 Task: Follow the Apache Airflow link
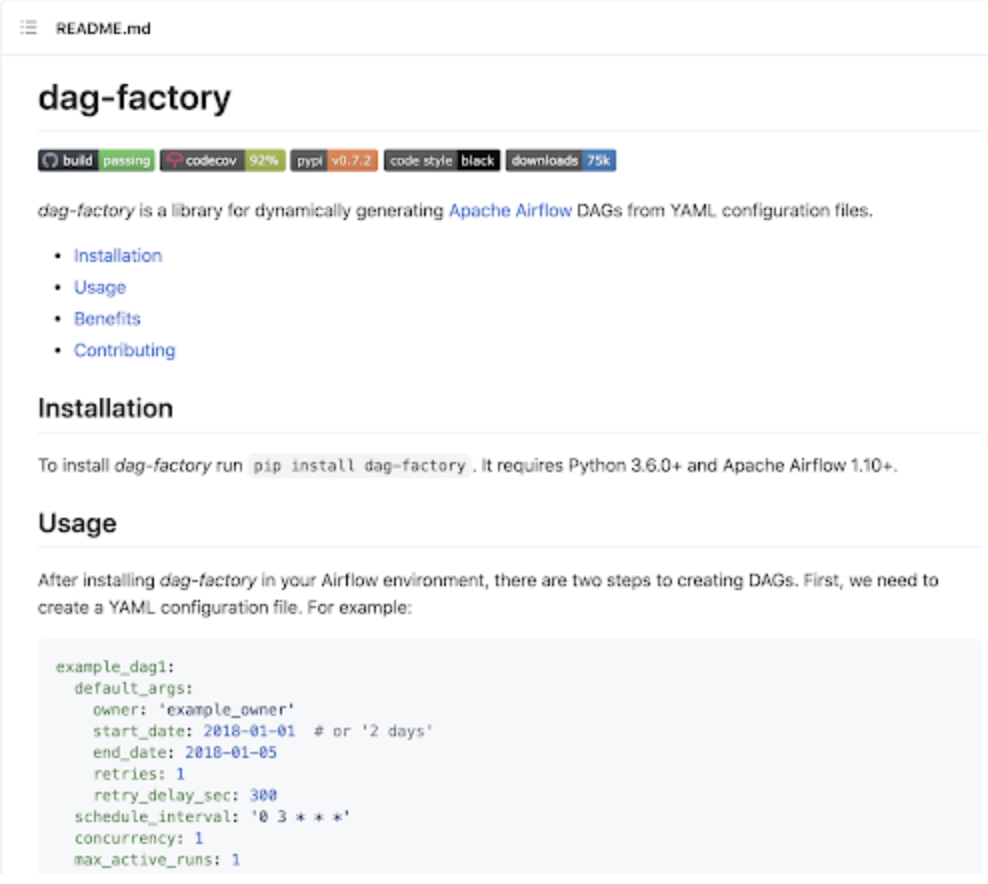510,211
